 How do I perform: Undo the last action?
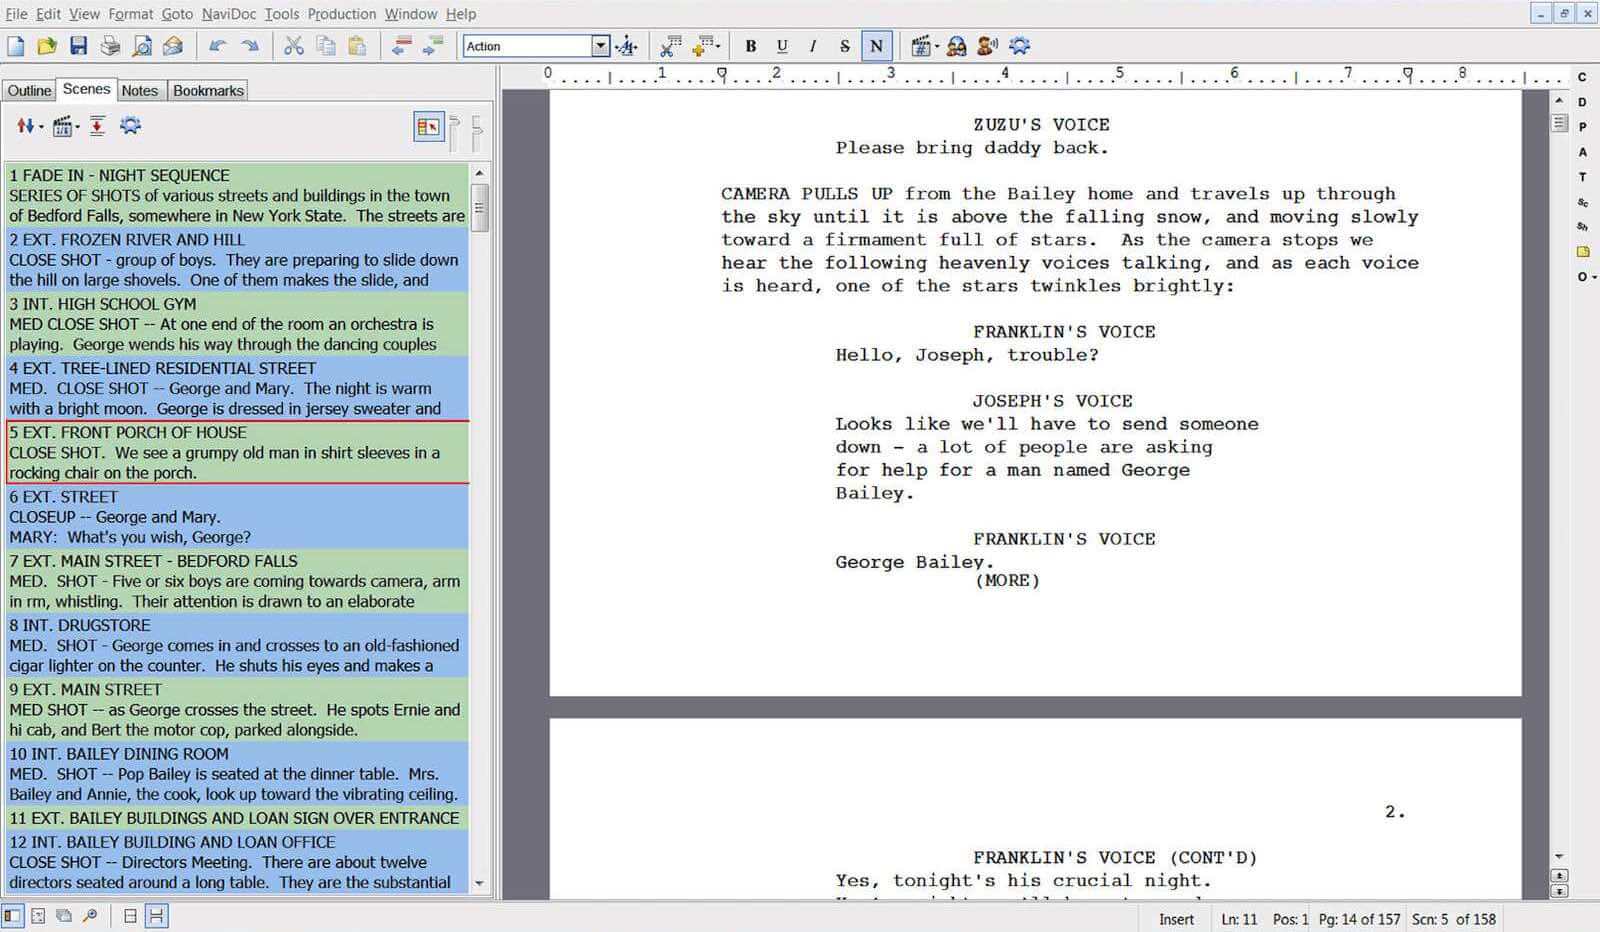coord(218,46)
